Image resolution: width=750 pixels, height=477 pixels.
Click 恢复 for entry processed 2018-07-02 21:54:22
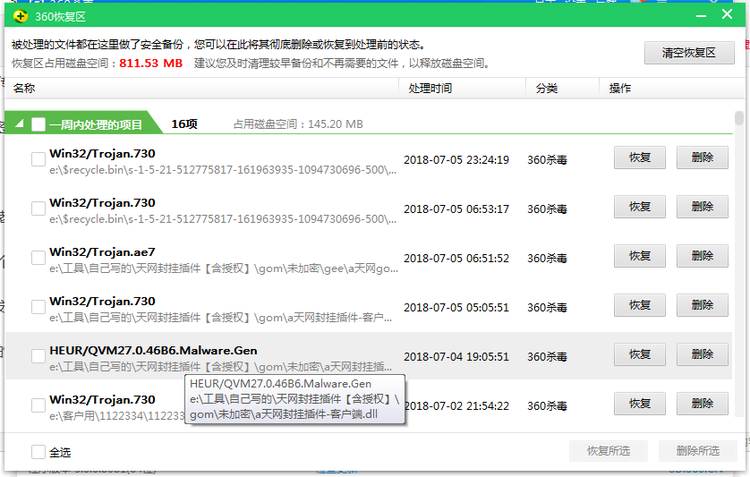pos(640,405)
